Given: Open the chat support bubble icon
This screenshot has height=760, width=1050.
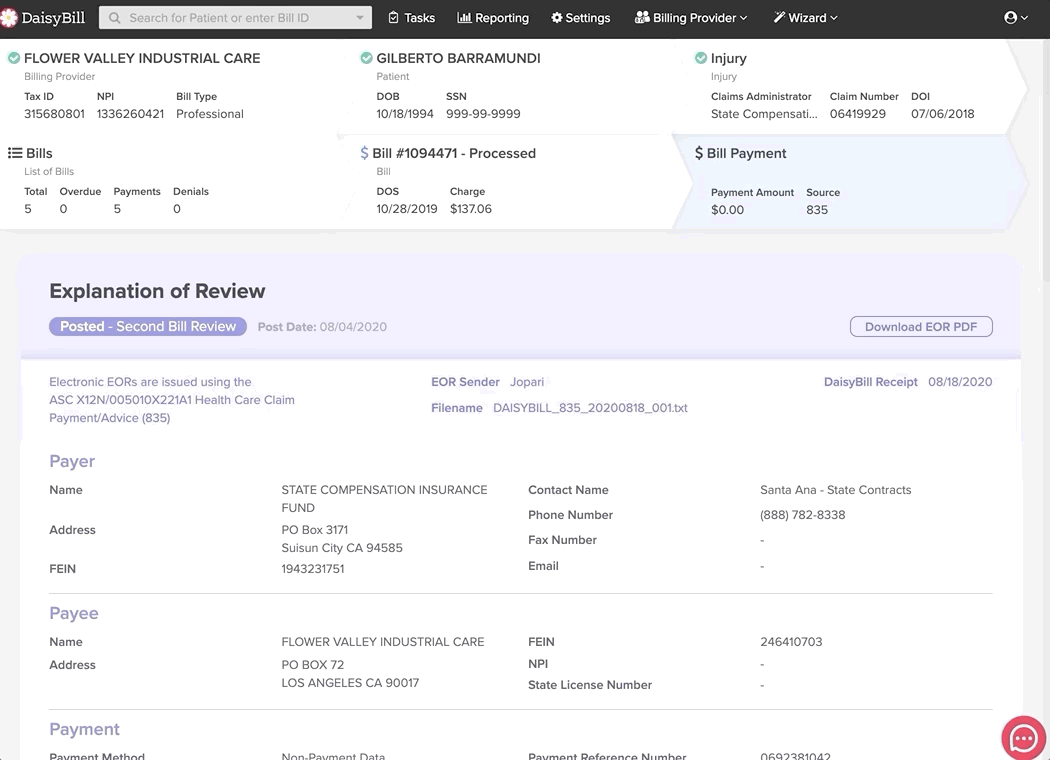Looking at the screenshot, I should pyautogui.click(x=1023, y=738).
